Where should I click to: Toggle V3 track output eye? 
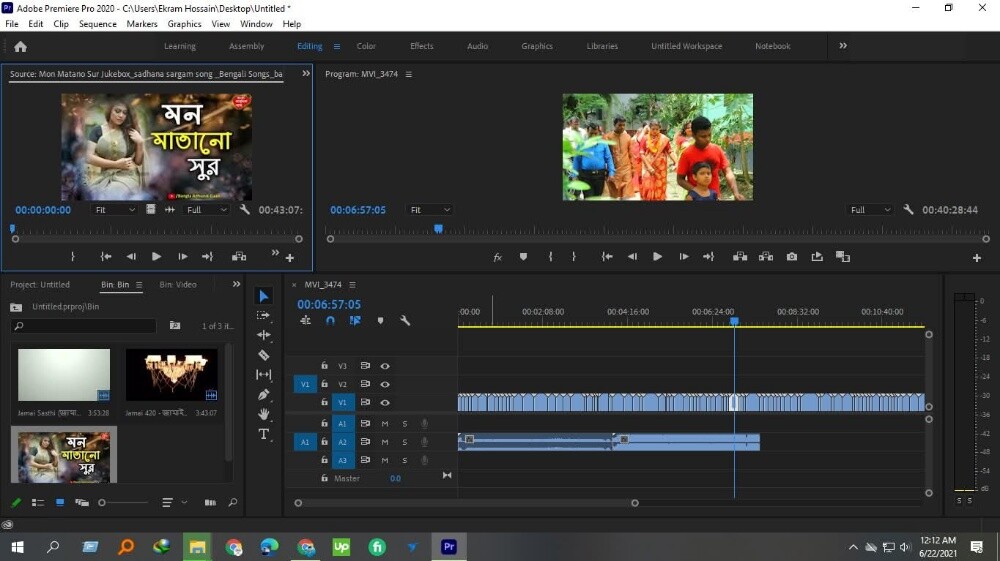385,366
